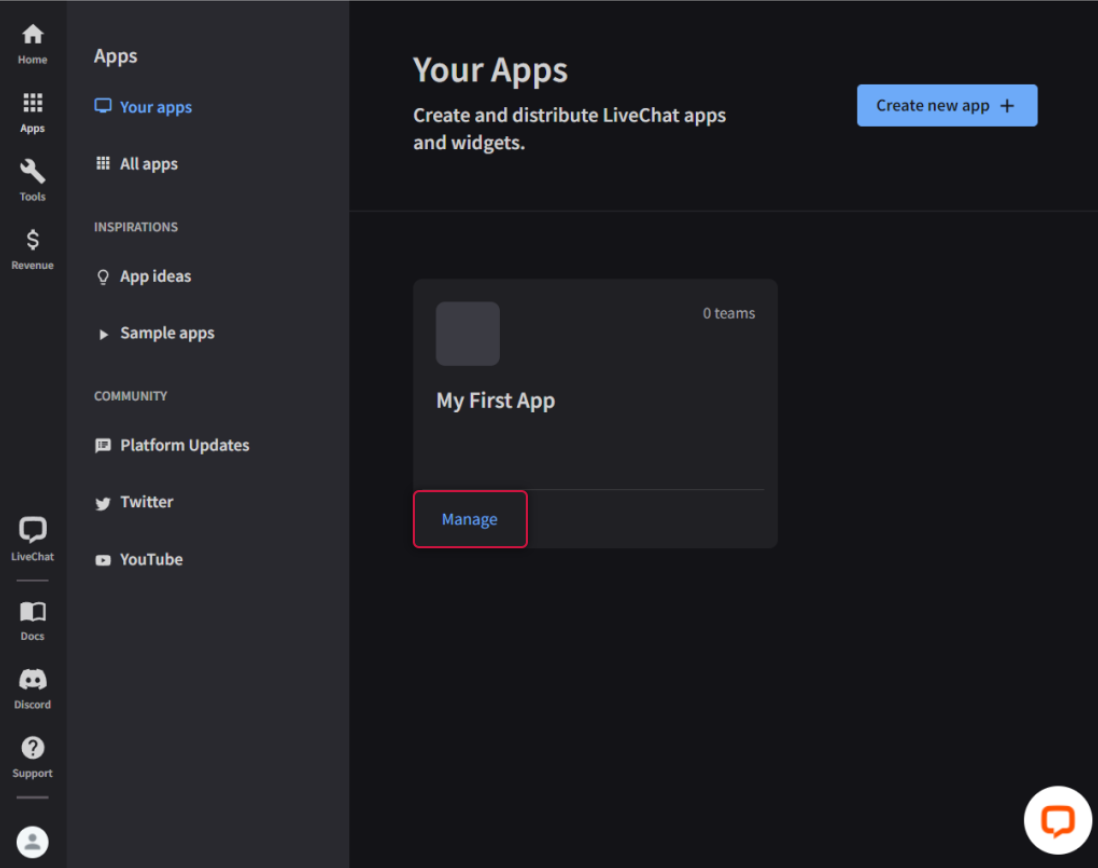
Task: Click the Create new app button
Action: (x=946, y=106)
